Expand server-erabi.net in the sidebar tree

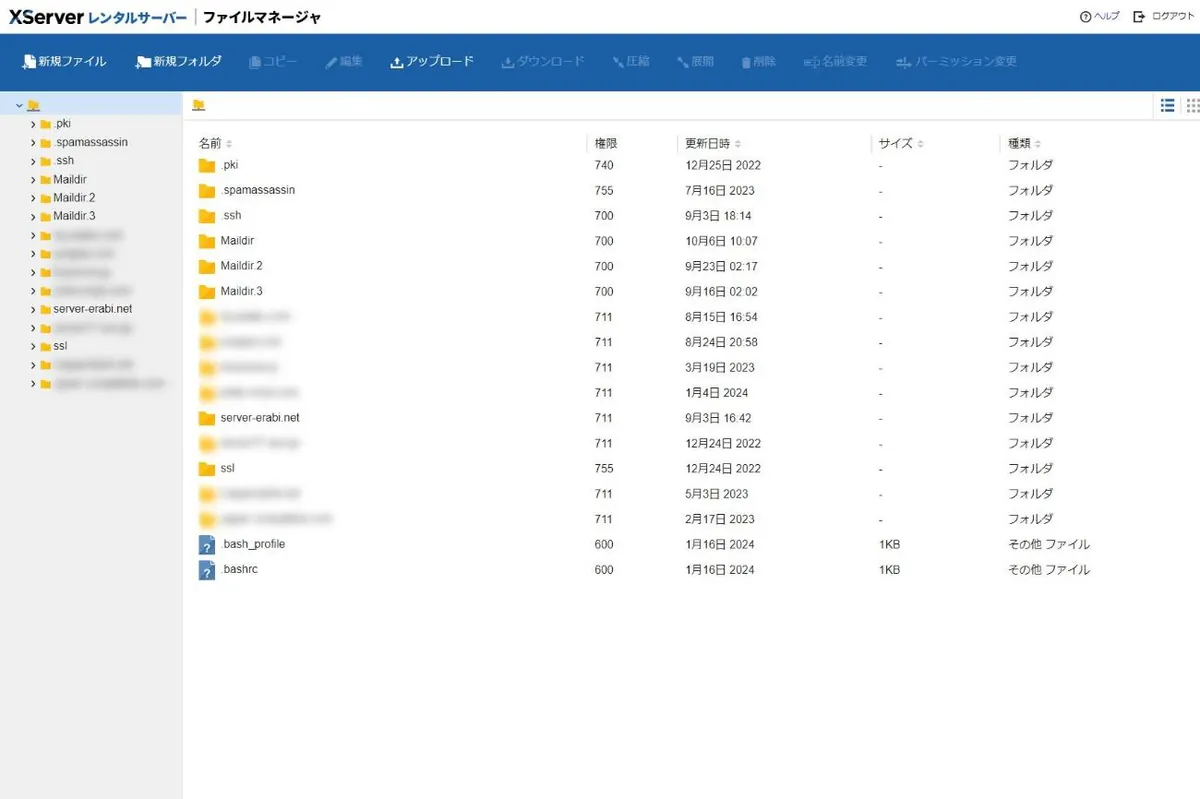[33, 310]
